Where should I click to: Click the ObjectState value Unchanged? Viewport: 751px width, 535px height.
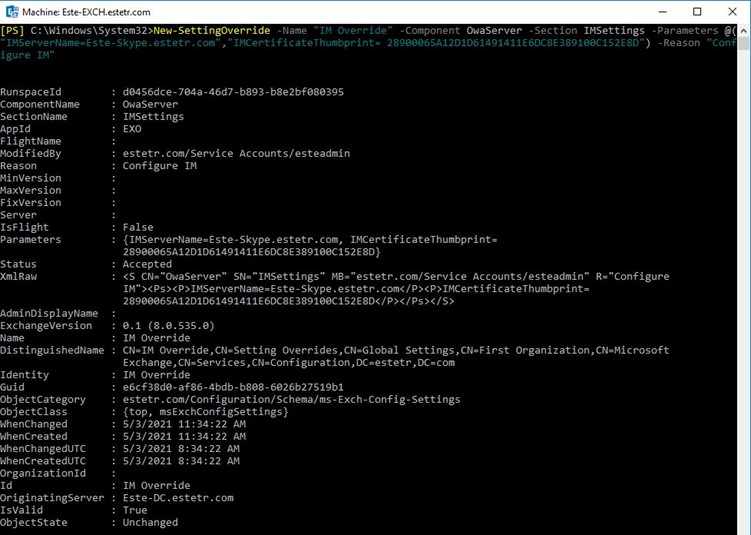[150, 523]
